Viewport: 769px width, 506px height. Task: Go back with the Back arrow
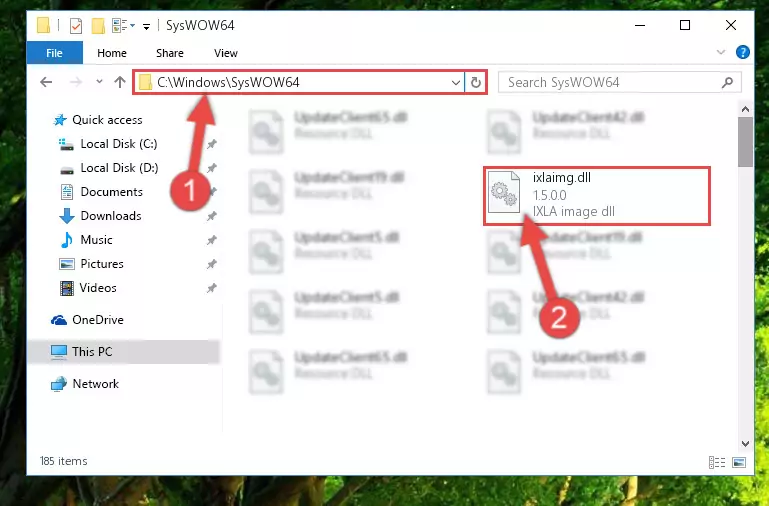pos(46,82)
